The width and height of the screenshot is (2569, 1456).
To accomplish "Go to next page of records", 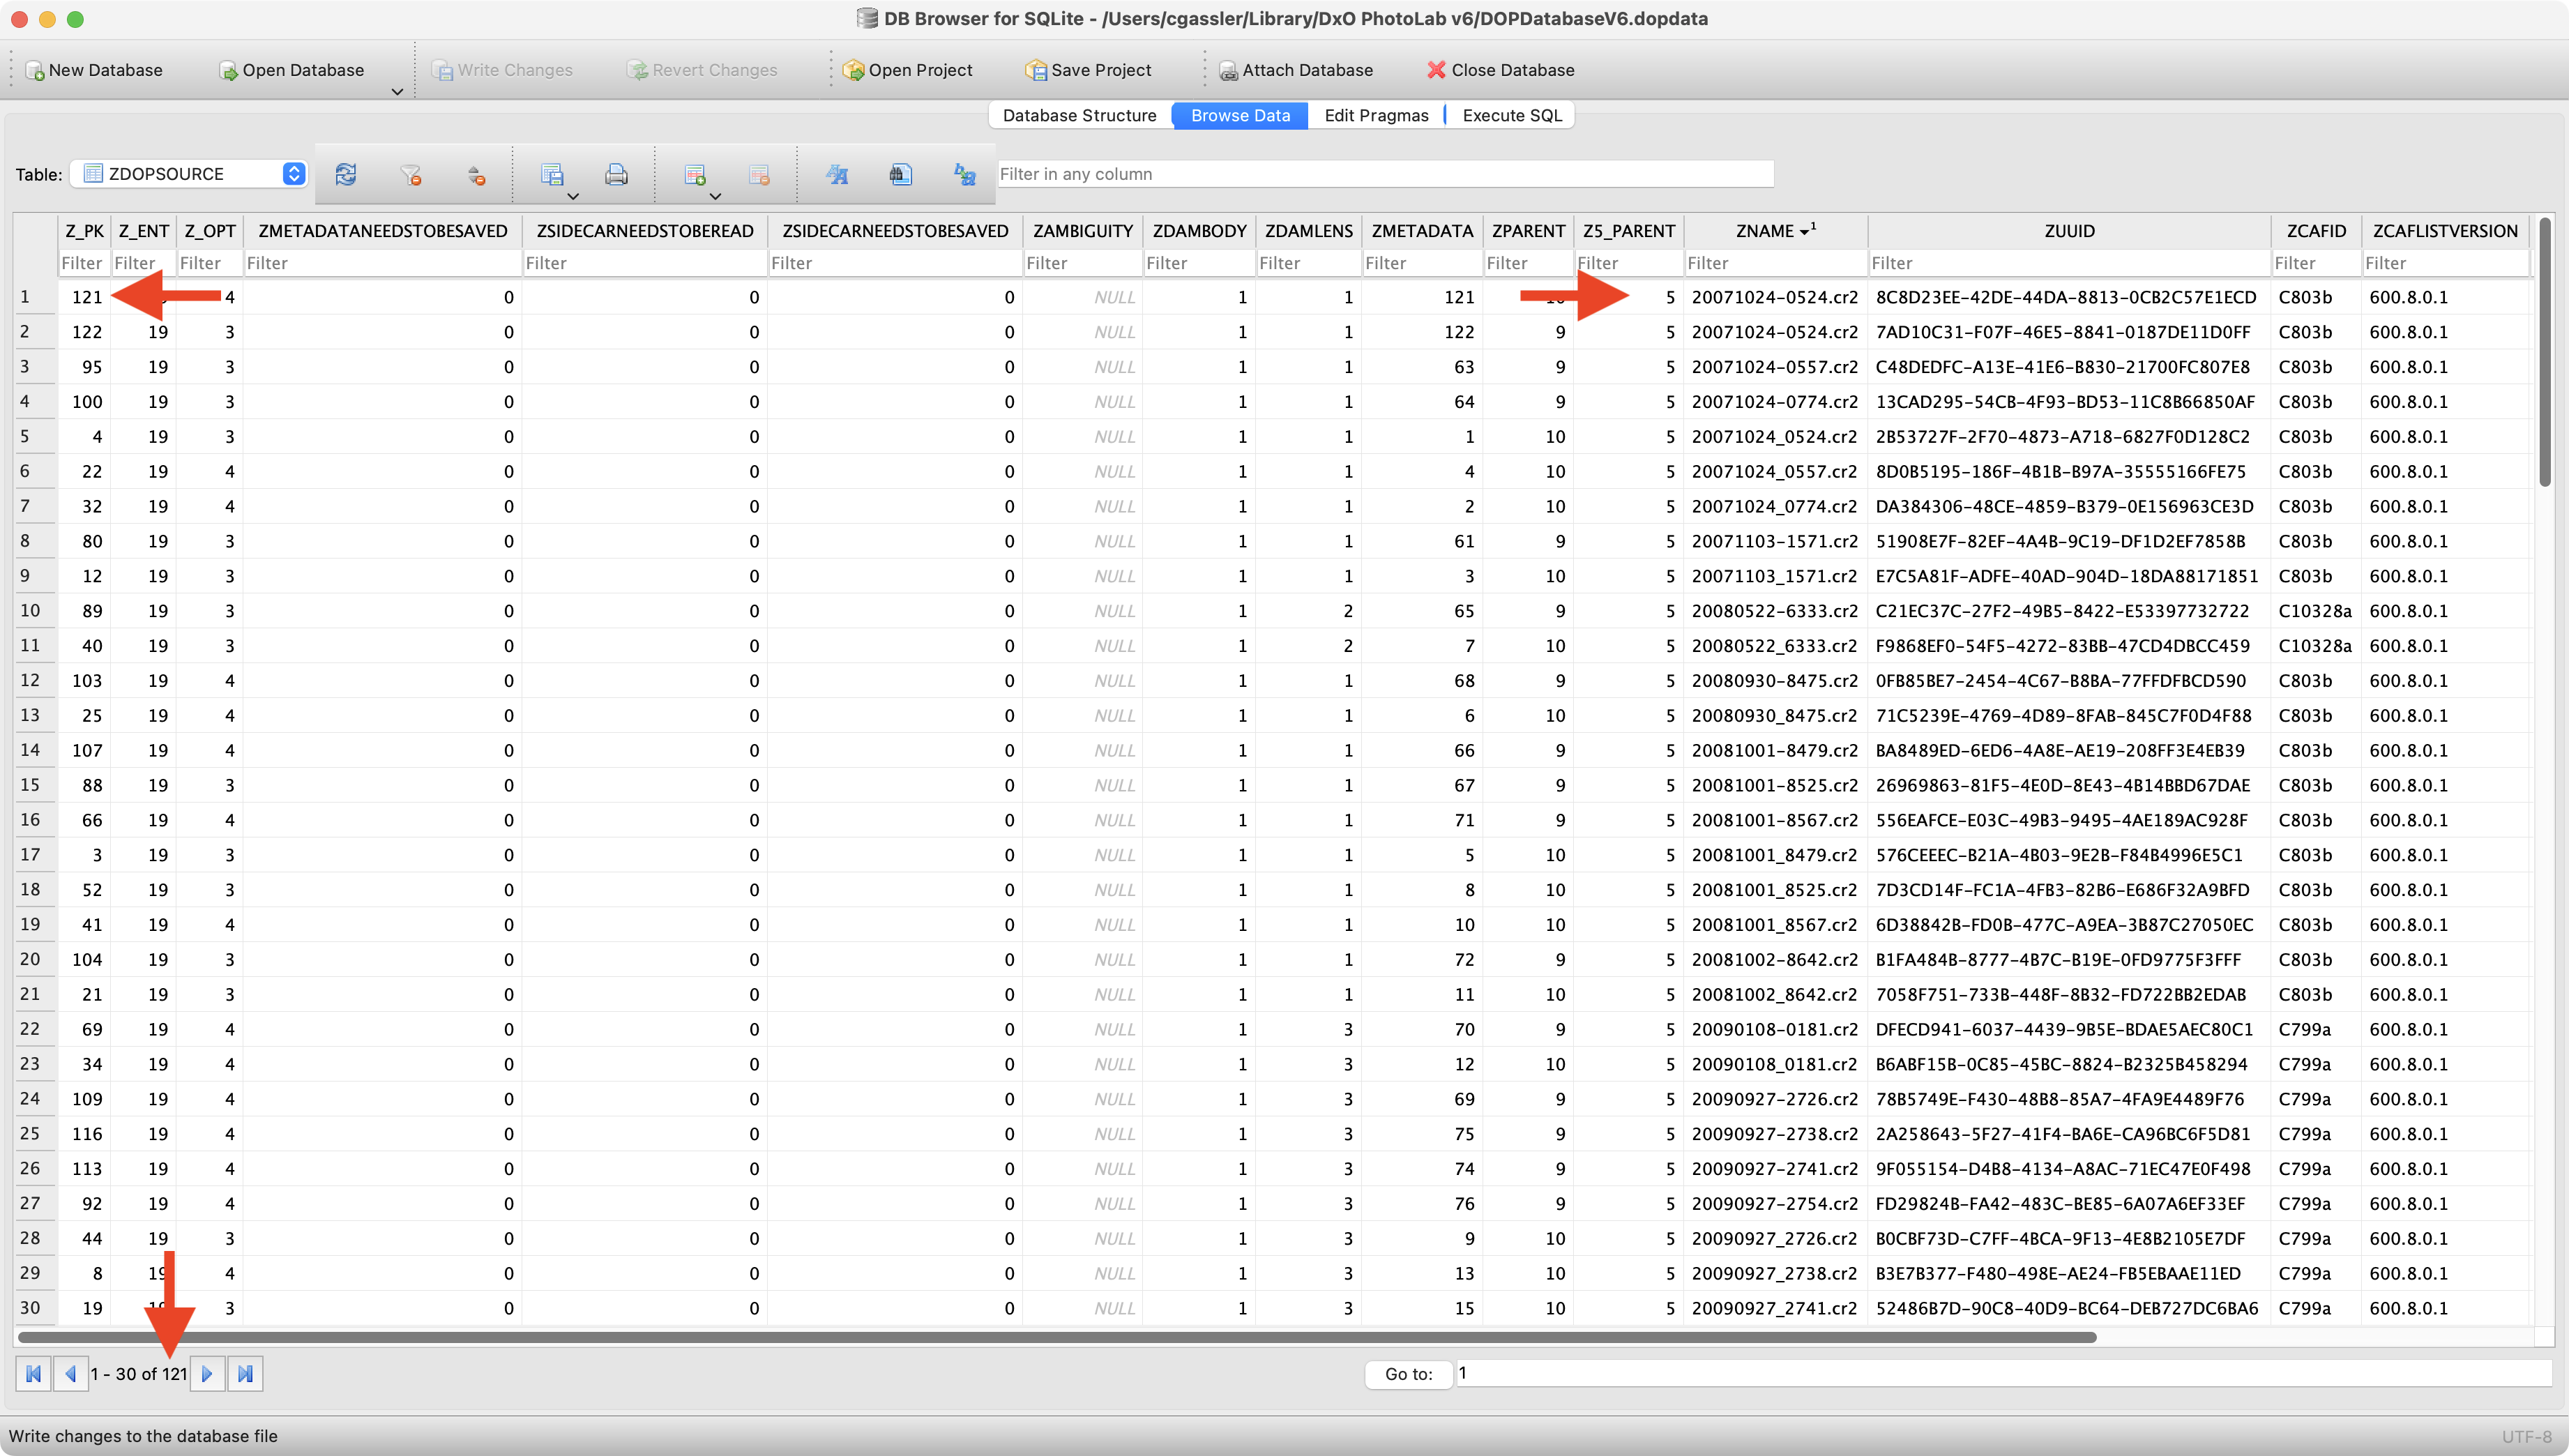I will click(207, 1374).
